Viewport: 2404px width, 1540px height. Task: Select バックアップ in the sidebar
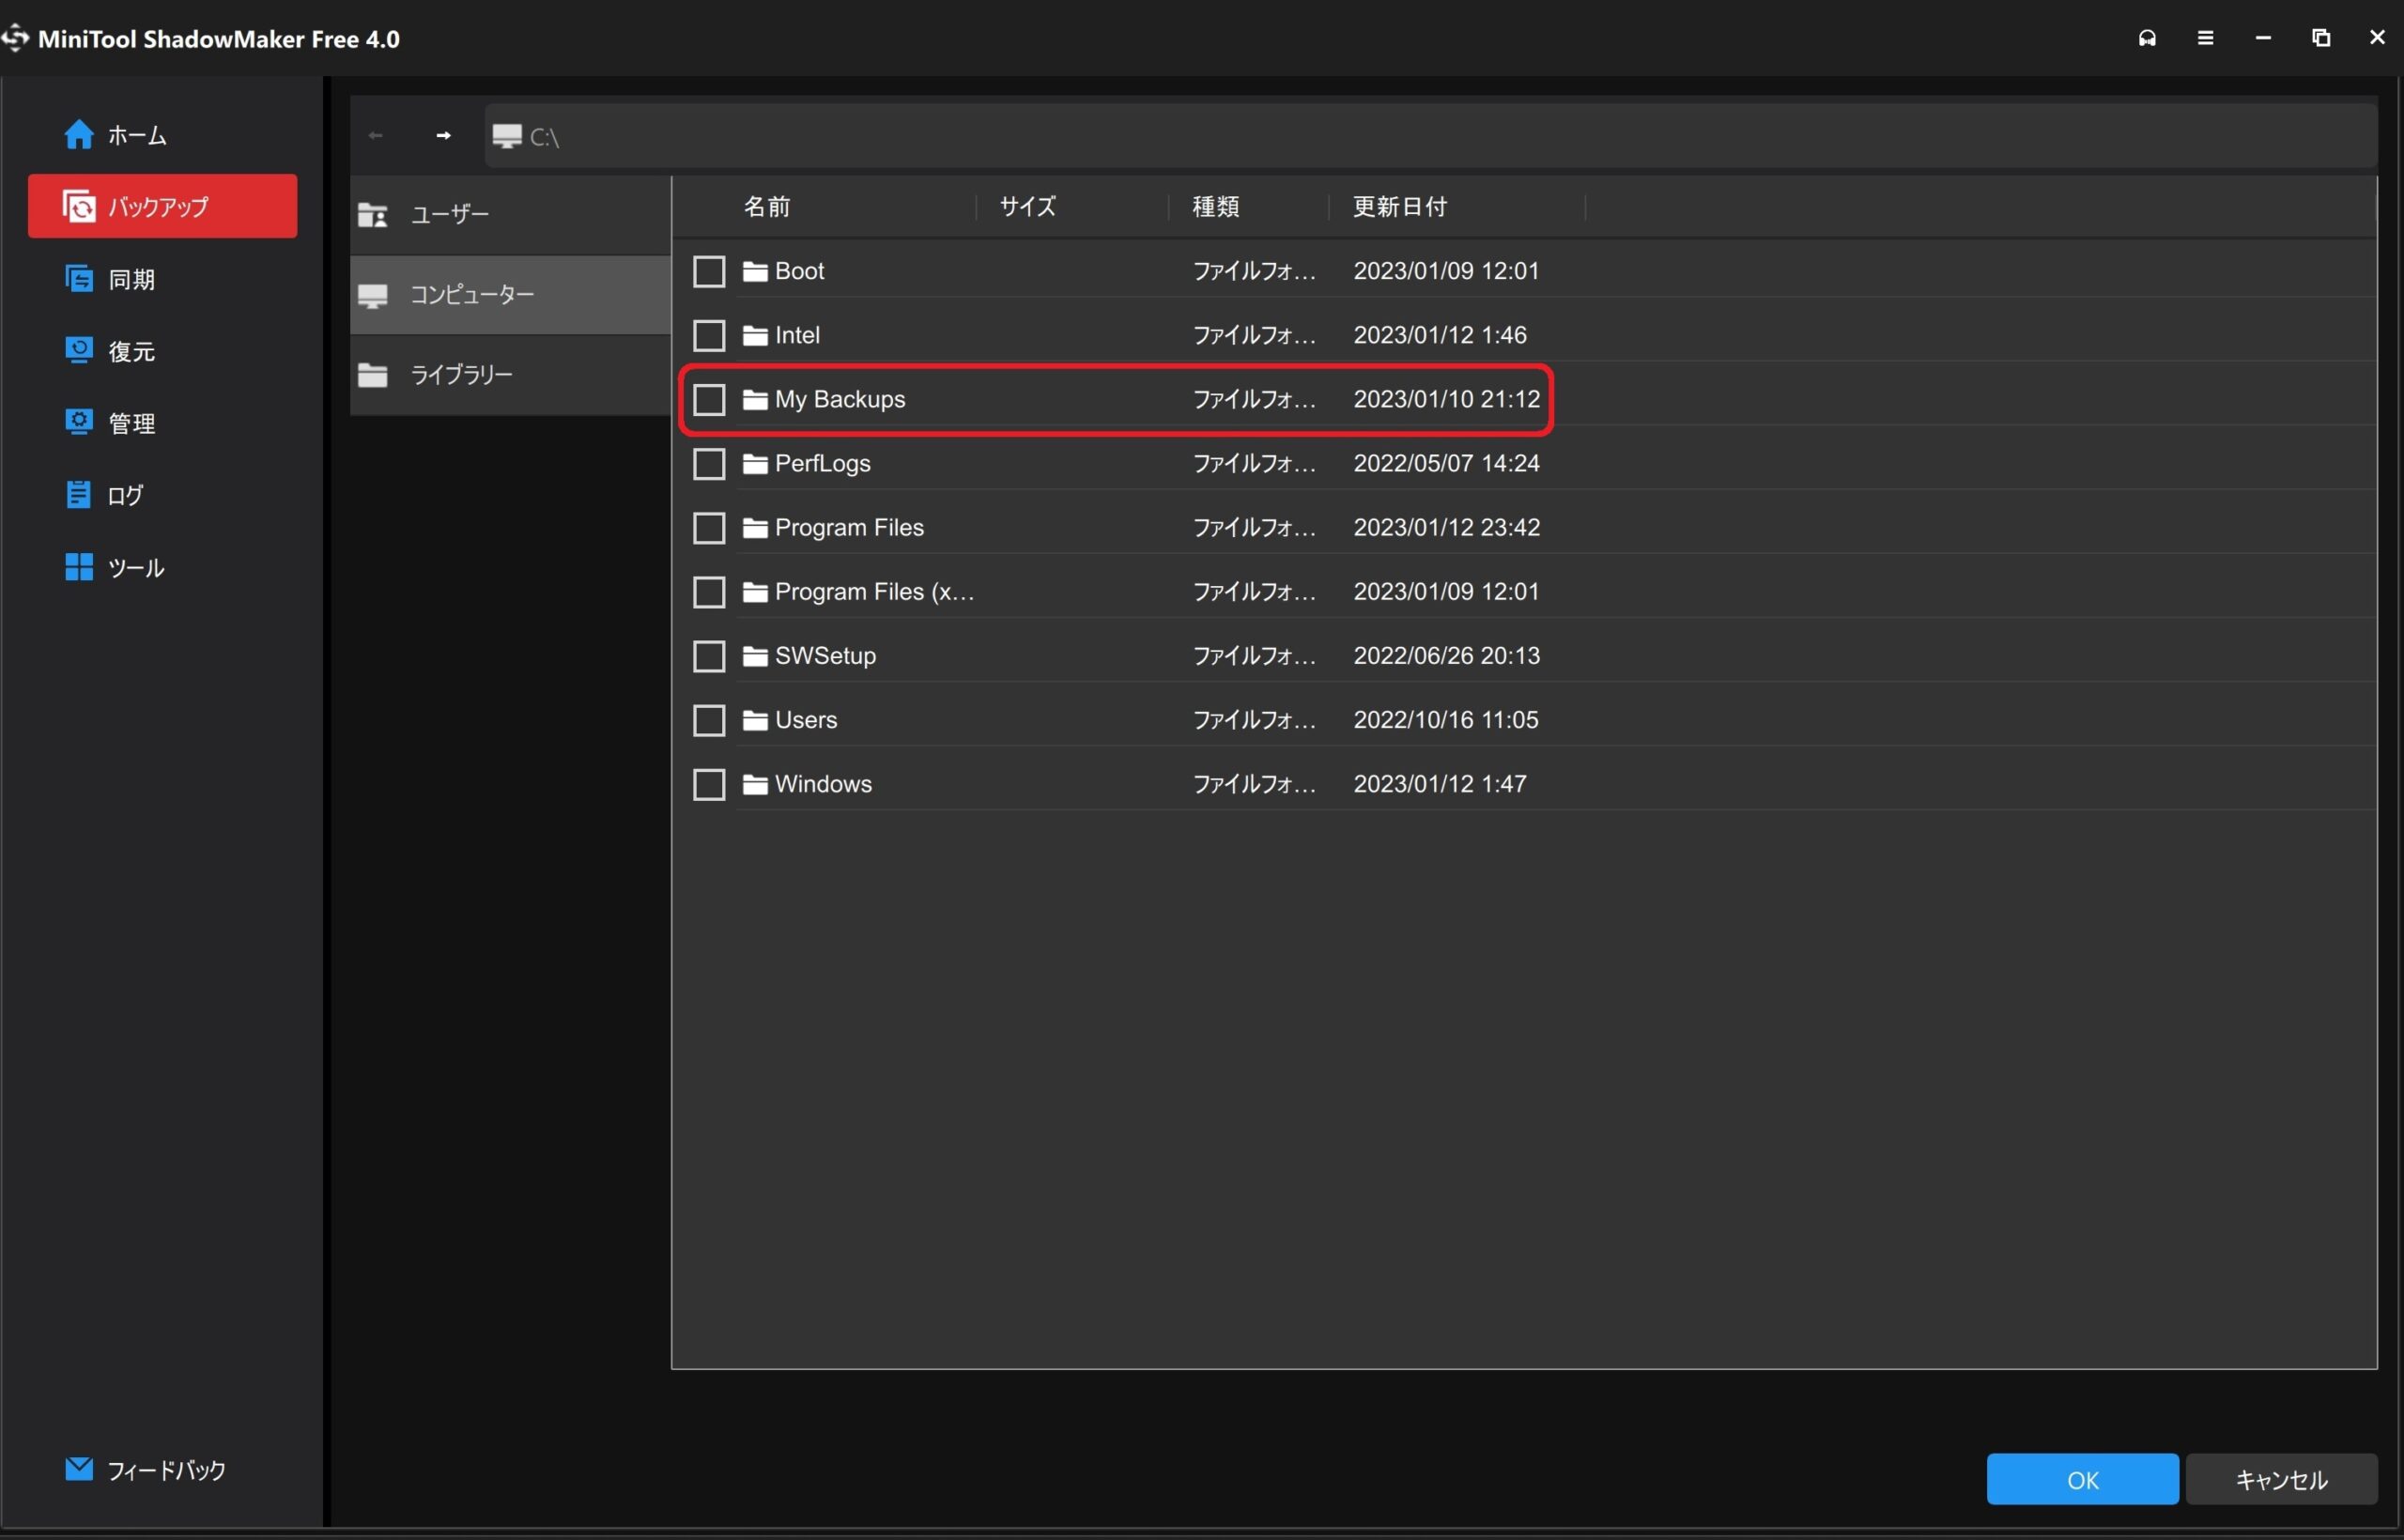162,206
